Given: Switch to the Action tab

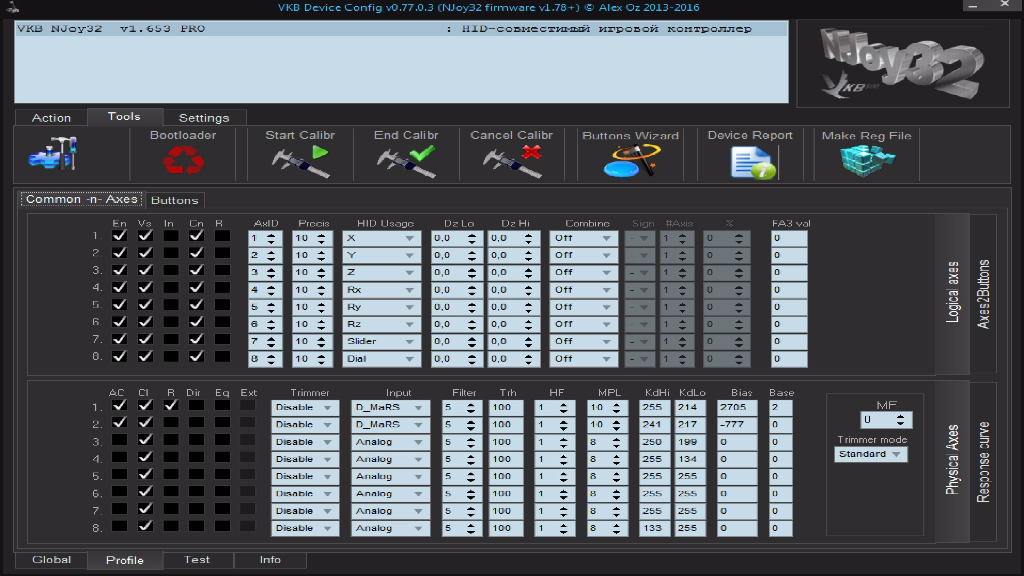Looking at the screenshot, I should [x=51, y=118].
